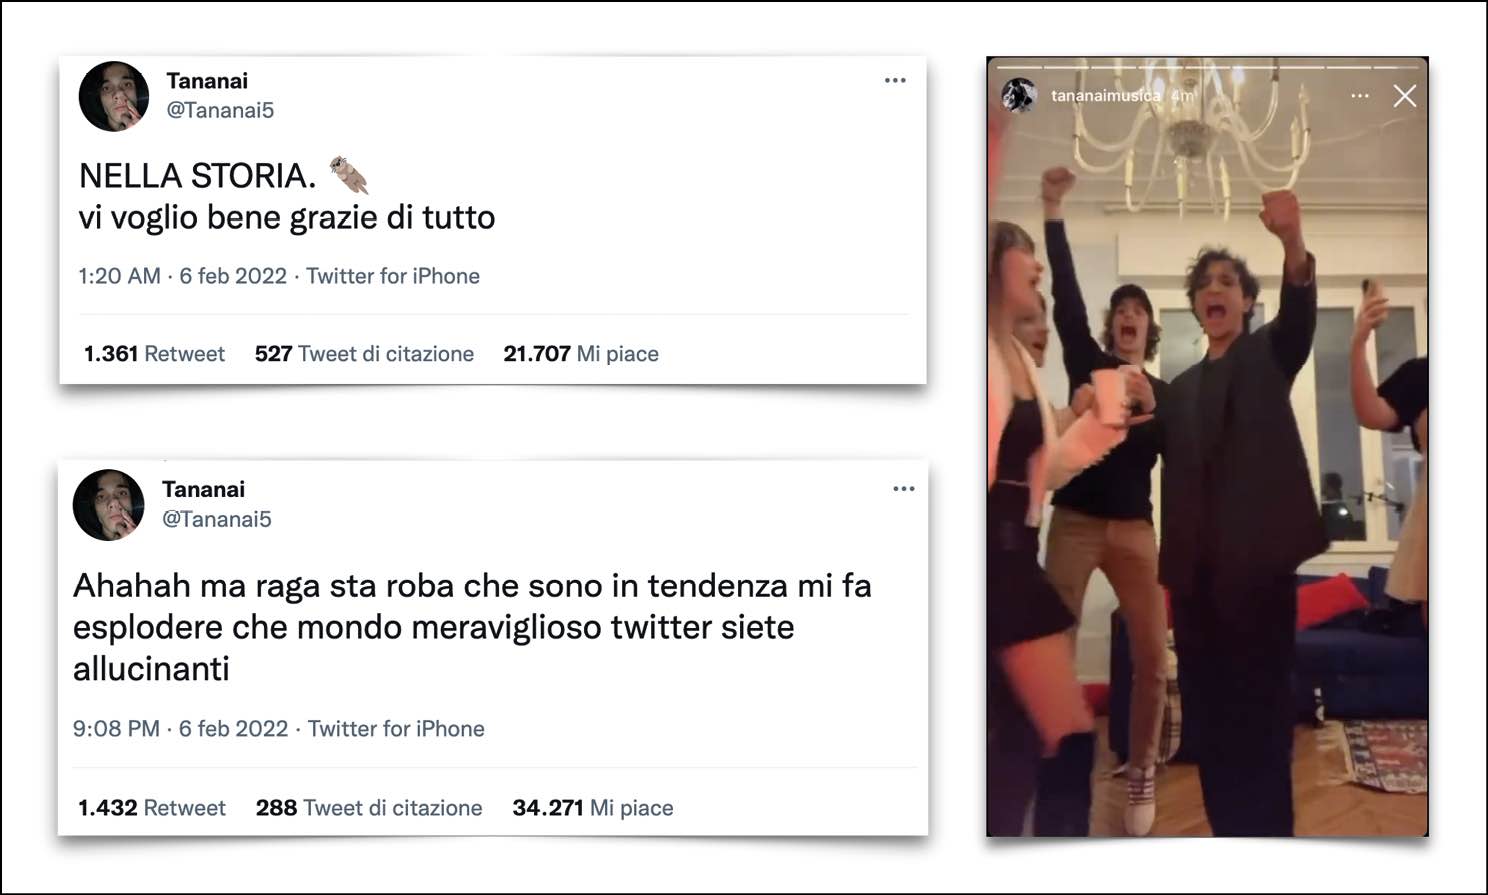Image resolution: width=1488 pixels, height=895 pixels.
Task: Click Tananai avatar on the second tweet
Action: pos(109,505)
